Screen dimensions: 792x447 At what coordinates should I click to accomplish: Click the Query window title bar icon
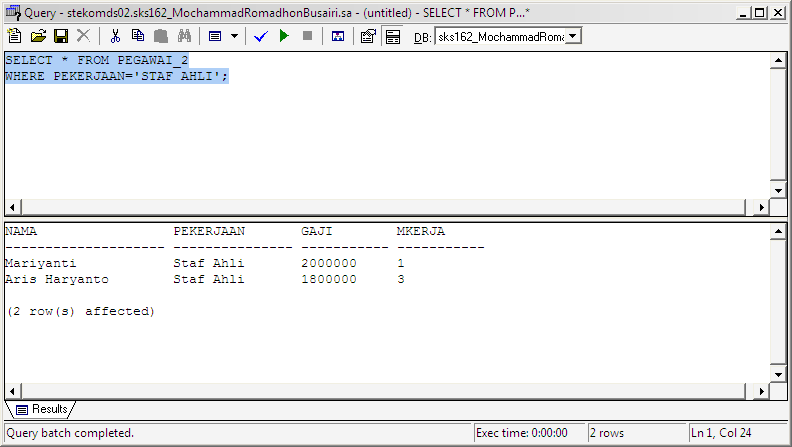pyautogui.click(x=13, y=12)
